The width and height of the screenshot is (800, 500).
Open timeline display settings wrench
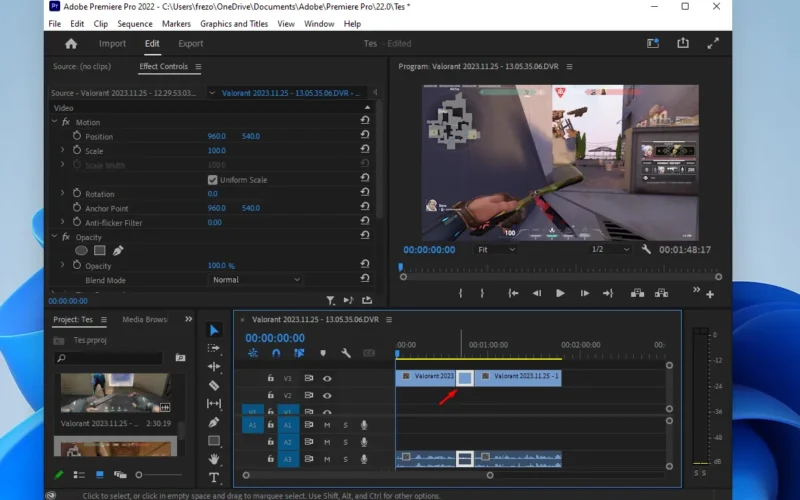click(x=345, y=353)
